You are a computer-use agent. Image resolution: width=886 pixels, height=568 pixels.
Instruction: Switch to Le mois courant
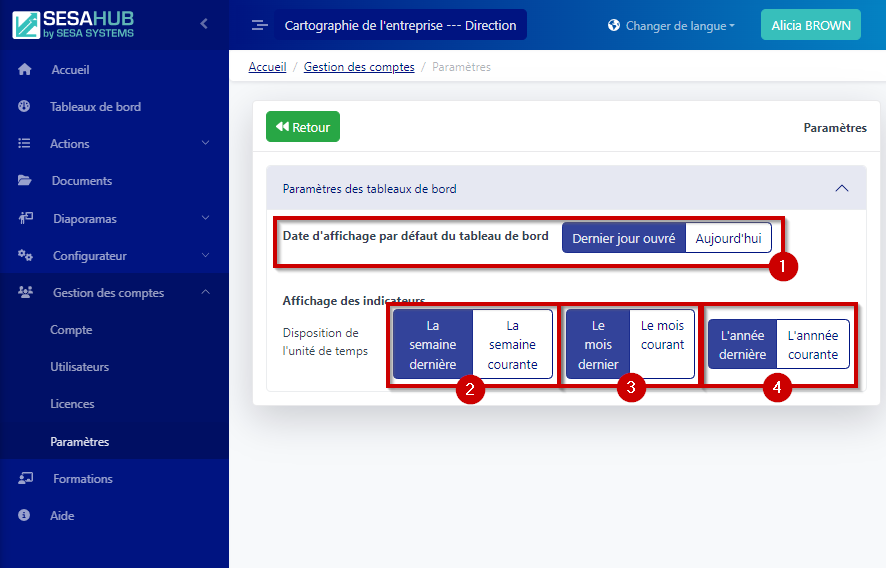point(662,335)
